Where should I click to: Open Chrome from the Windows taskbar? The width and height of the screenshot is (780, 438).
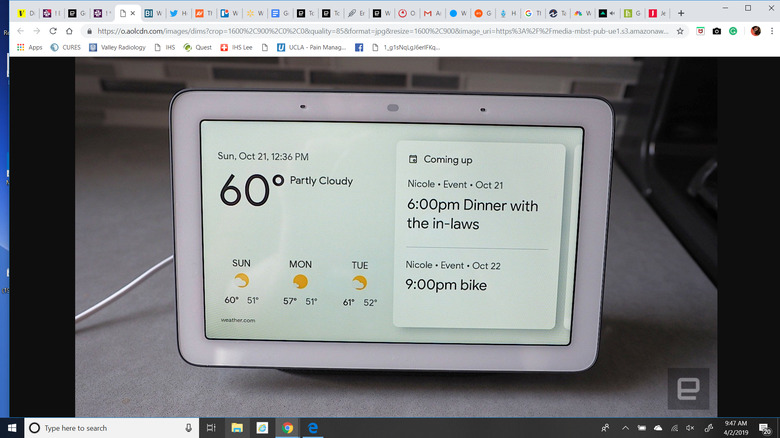286,427
